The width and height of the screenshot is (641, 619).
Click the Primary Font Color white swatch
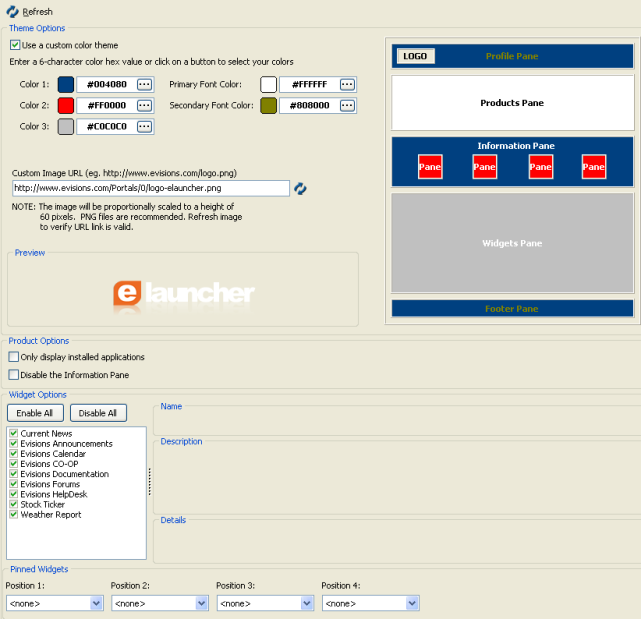(x=269, y=85)
